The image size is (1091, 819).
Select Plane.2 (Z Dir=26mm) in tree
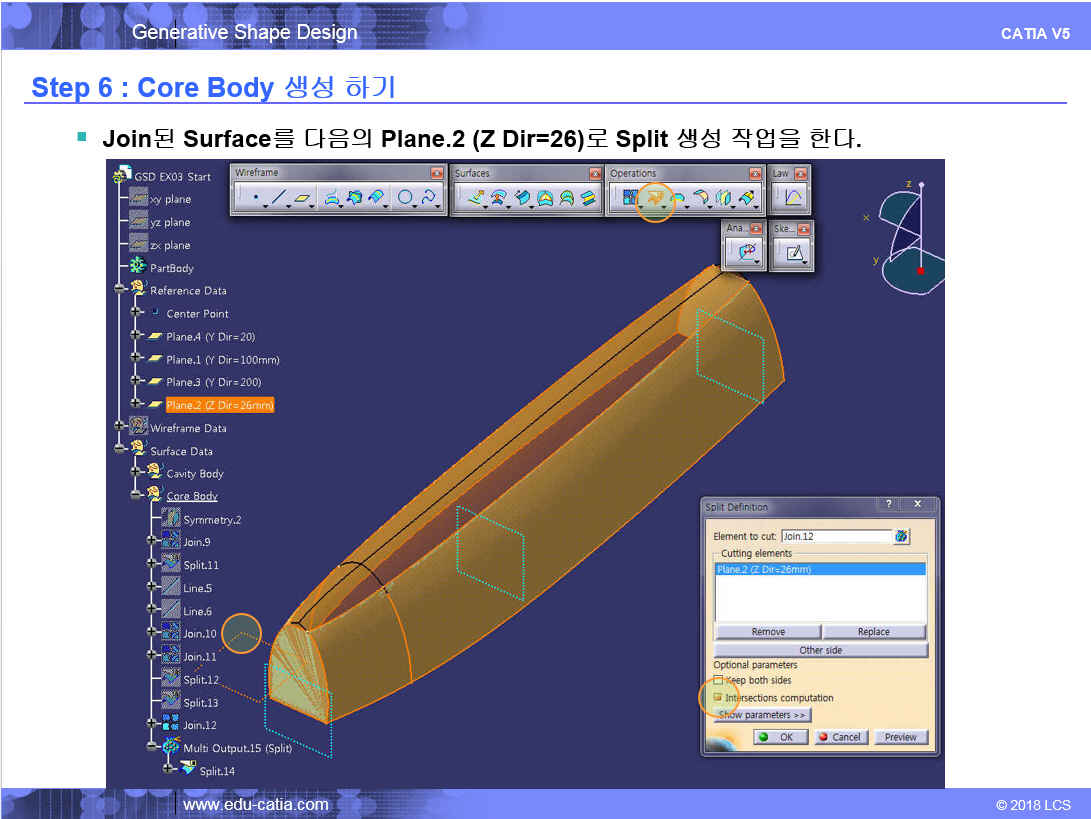tap(219, 405)
